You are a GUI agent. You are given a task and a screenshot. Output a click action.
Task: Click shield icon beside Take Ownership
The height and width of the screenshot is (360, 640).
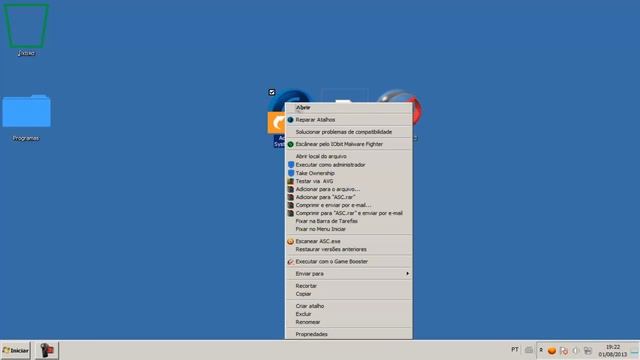[x=291, y=173]
